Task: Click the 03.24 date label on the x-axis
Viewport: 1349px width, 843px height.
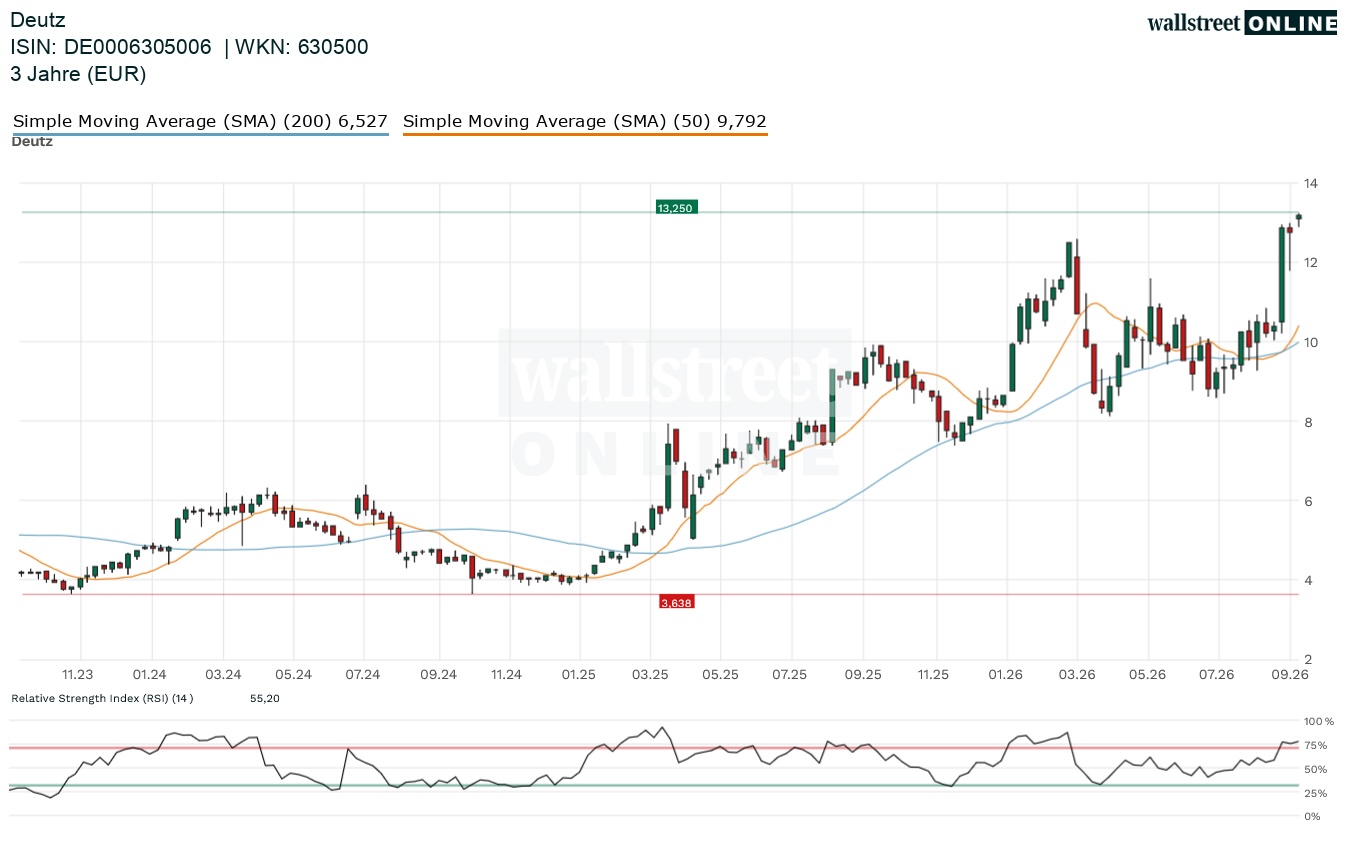Action: [x=224, y=675]
